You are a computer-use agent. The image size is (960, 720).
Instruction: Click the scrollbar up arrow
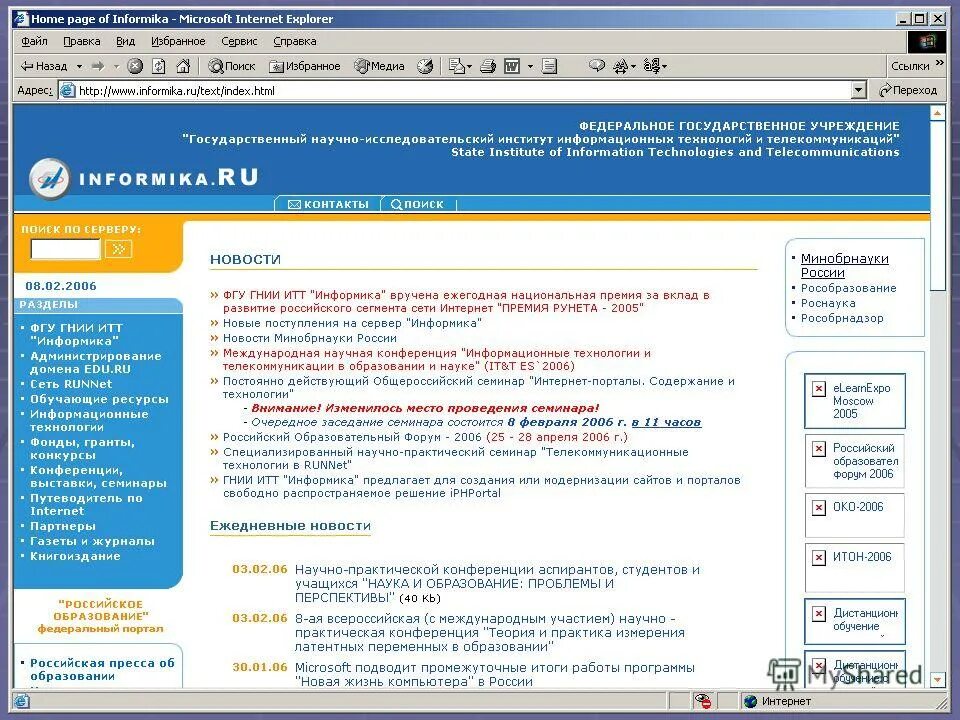[x=937, y=113]
